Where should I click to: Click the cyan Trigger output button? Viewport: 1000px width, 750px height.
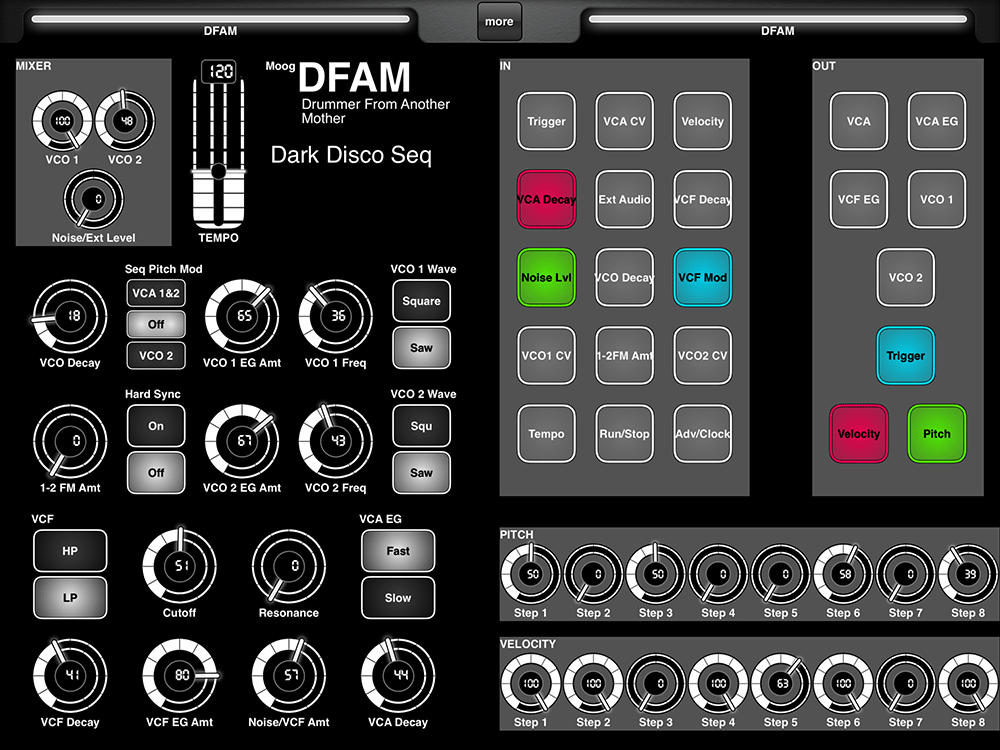coord(905,356)
